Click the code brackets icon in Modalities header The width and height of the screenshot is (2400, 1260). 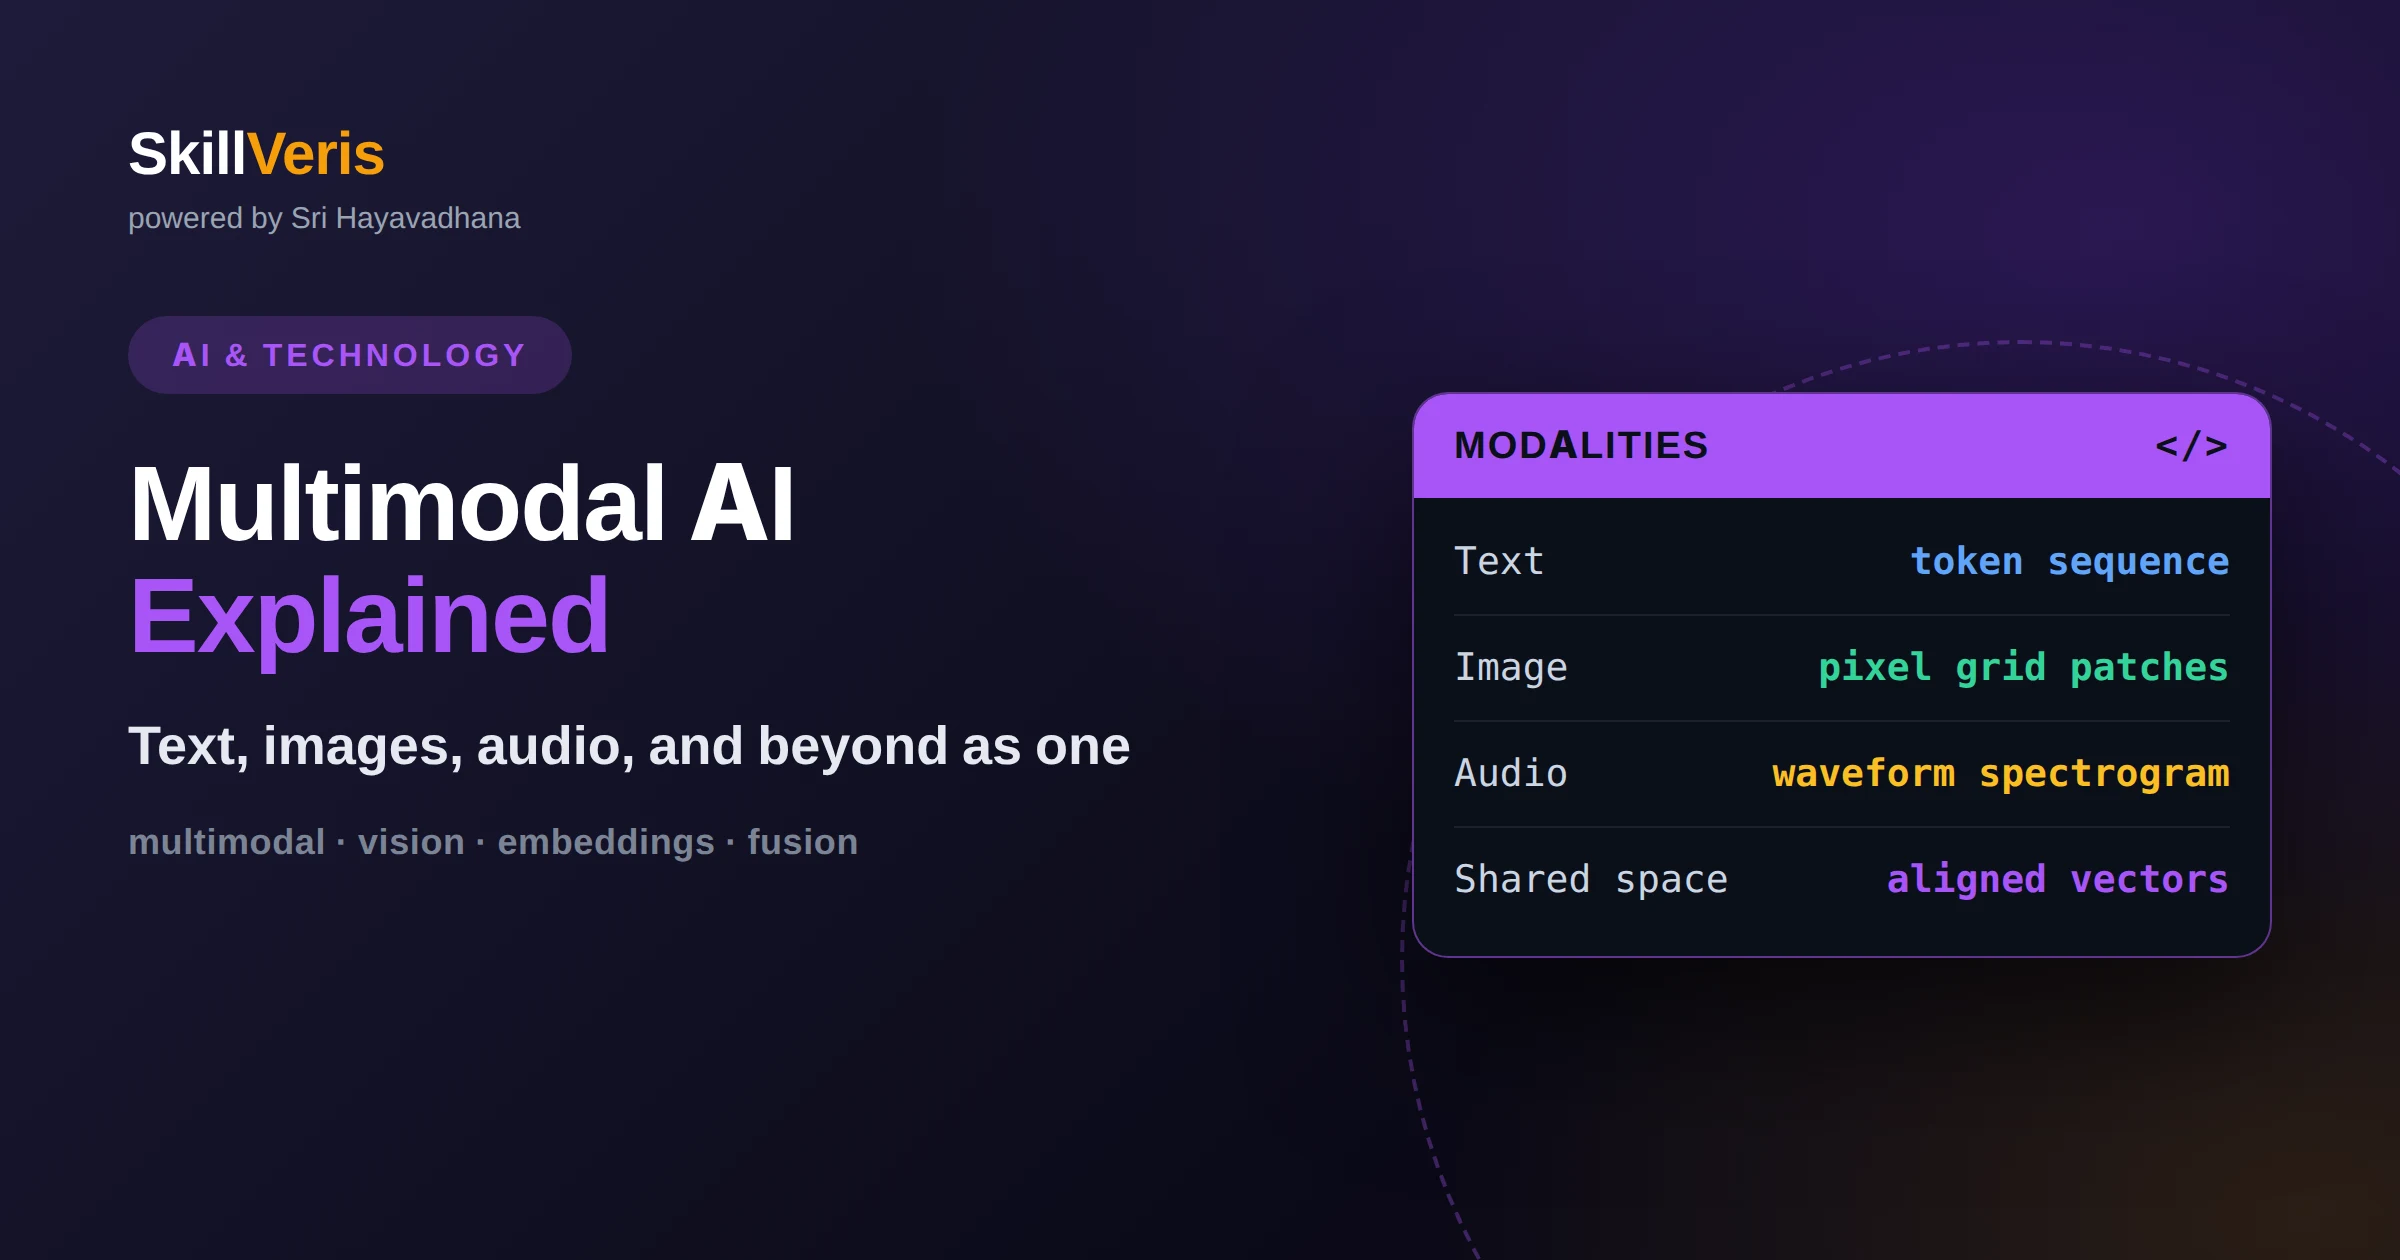pyautogui.click(x=2191, y=445)
